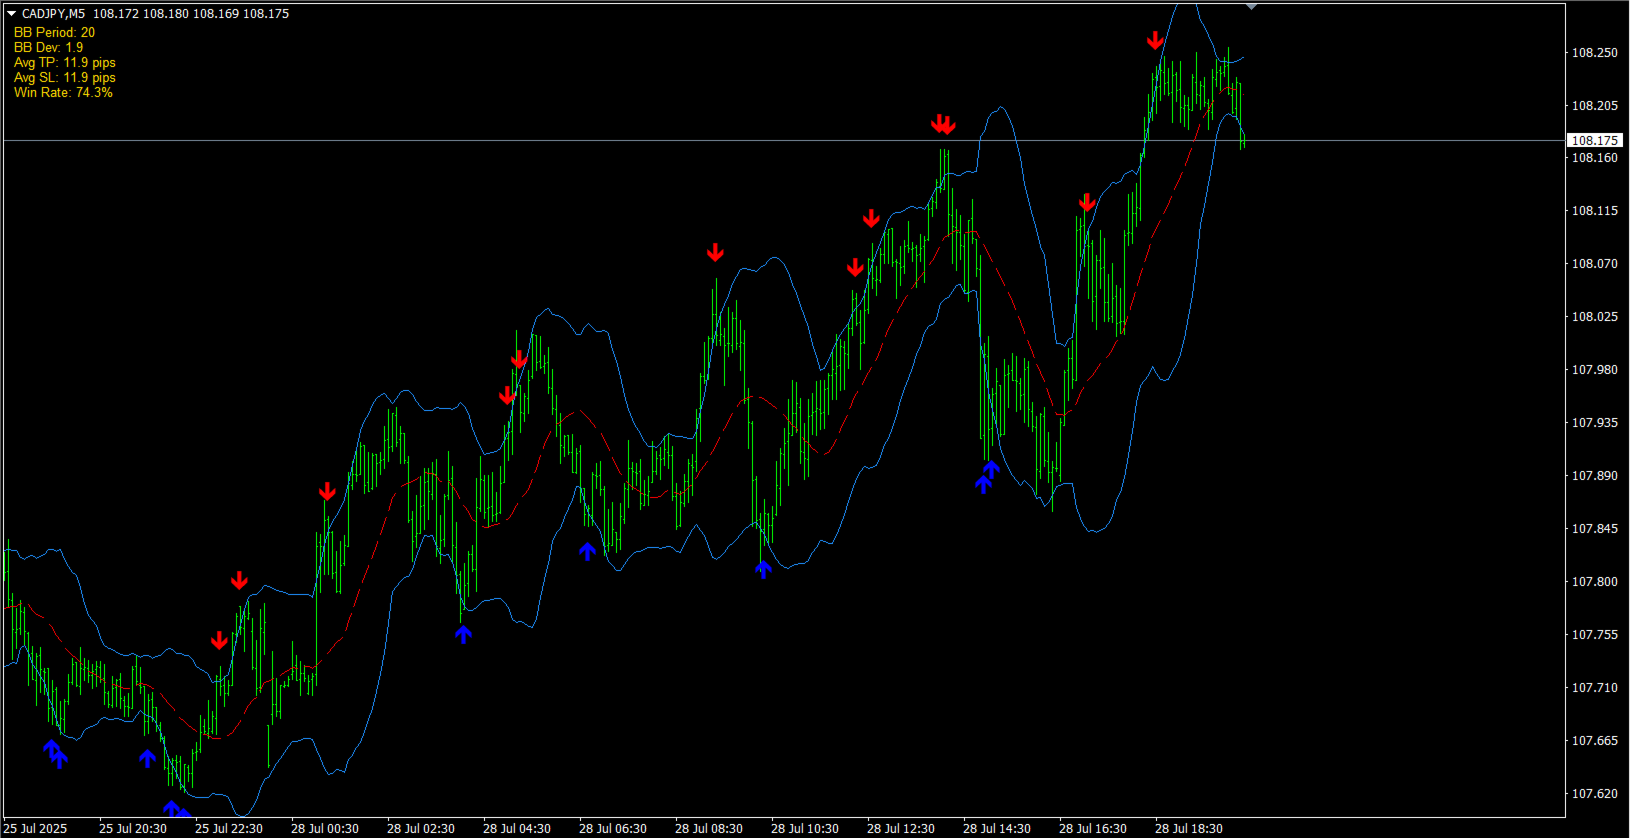1630x838 pixels.
Task: Click the 107.935 price scale label
Action: point(1594,423)
